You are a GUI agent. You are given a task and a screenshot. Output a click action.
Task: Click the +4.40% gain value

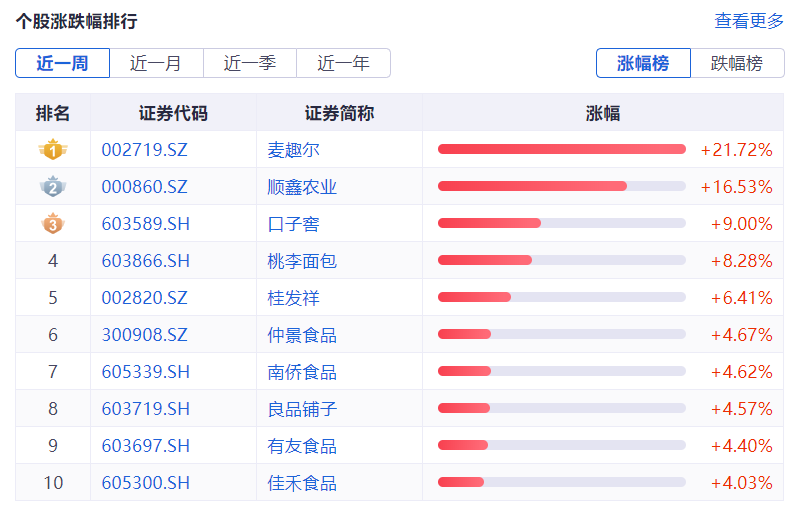coord(742,446)
